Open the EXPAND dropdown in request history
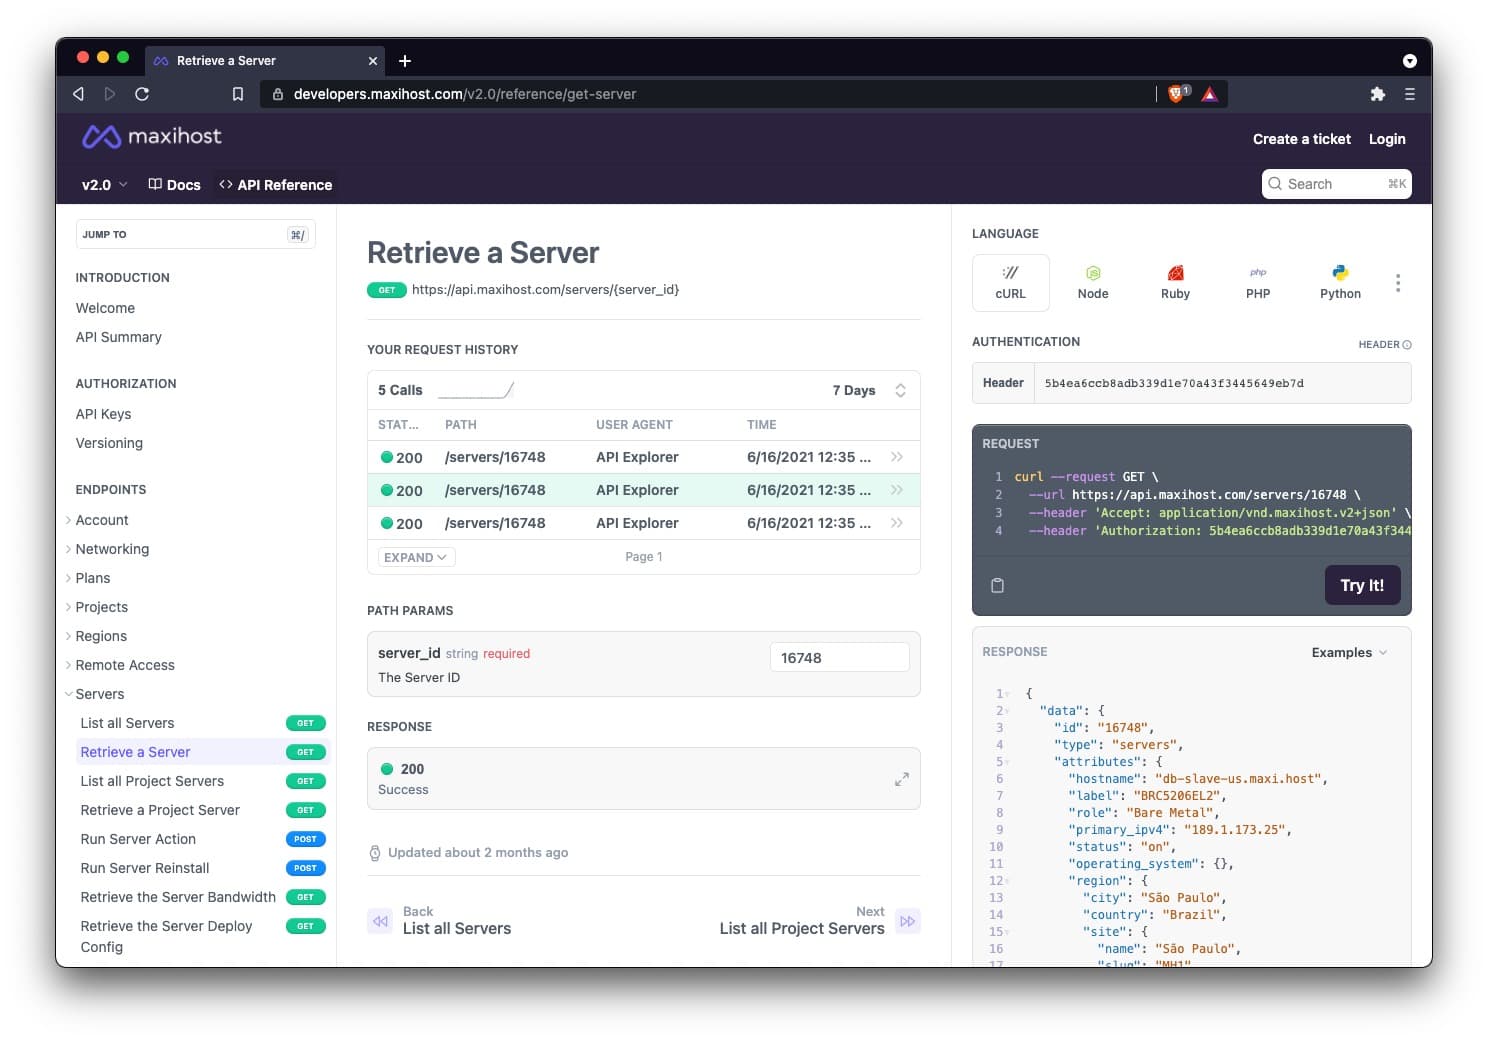The width and height of the screenshot is (1488, 1041). click(x=414, y=557)
